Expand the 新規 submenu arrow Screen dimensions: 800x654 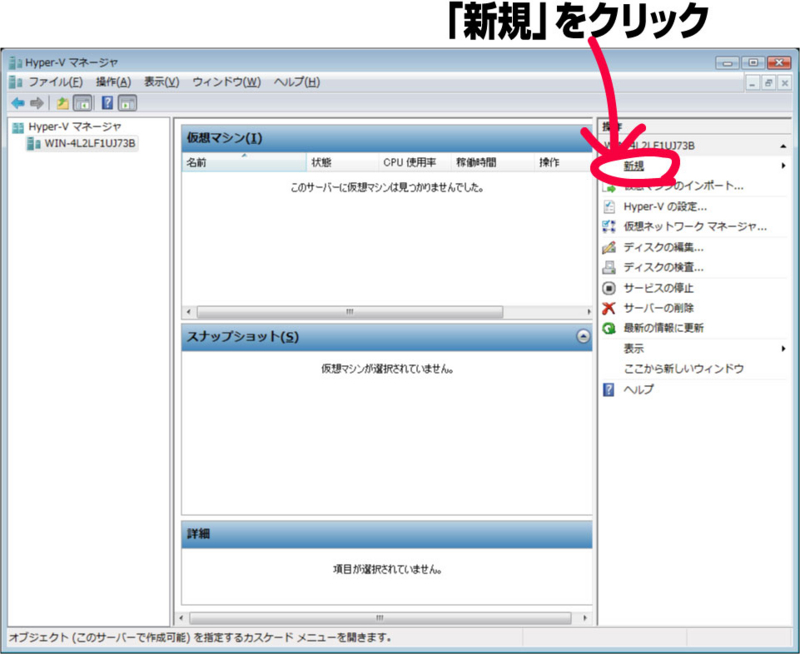point(786,165)
